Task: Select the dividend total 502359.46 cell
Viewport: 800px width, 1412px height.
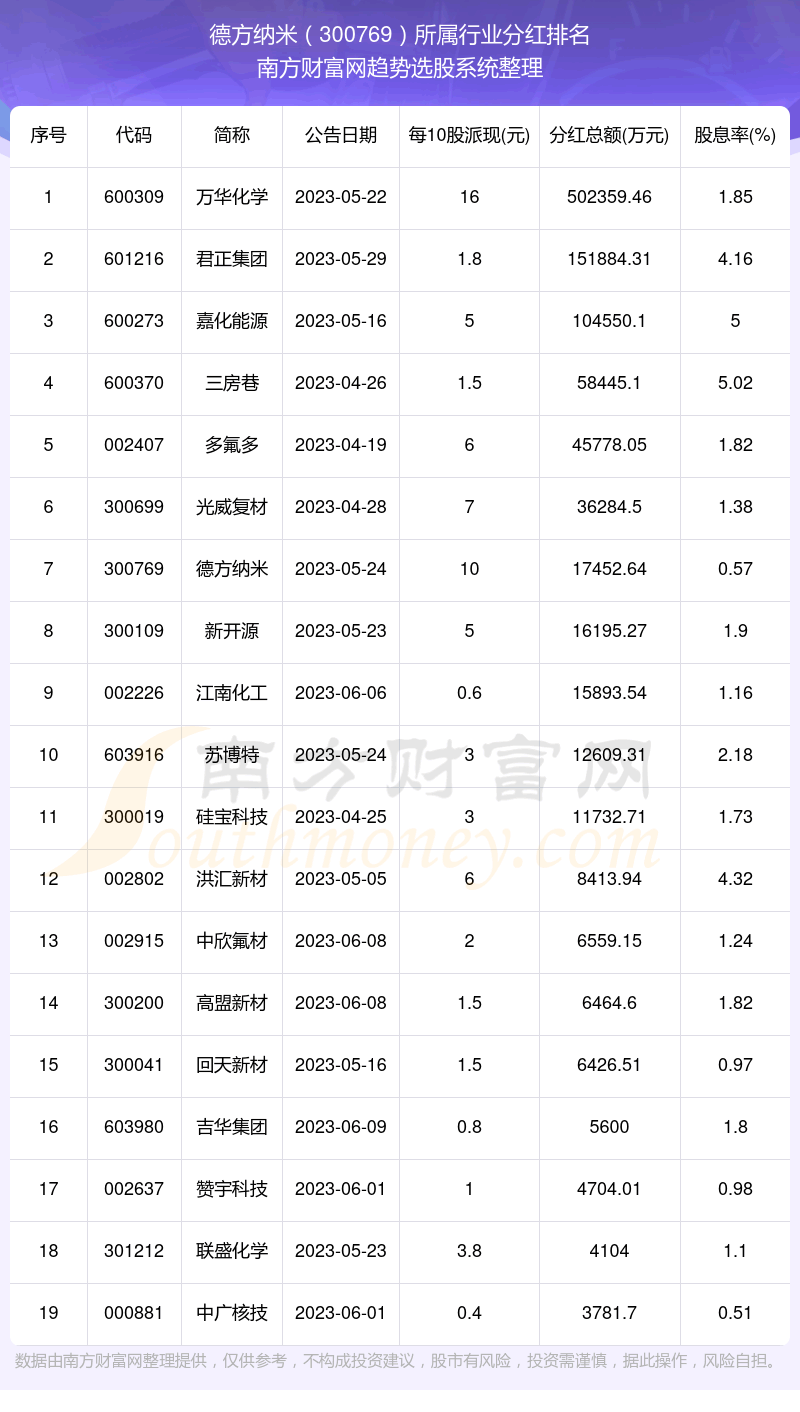Action: point(609,197)
